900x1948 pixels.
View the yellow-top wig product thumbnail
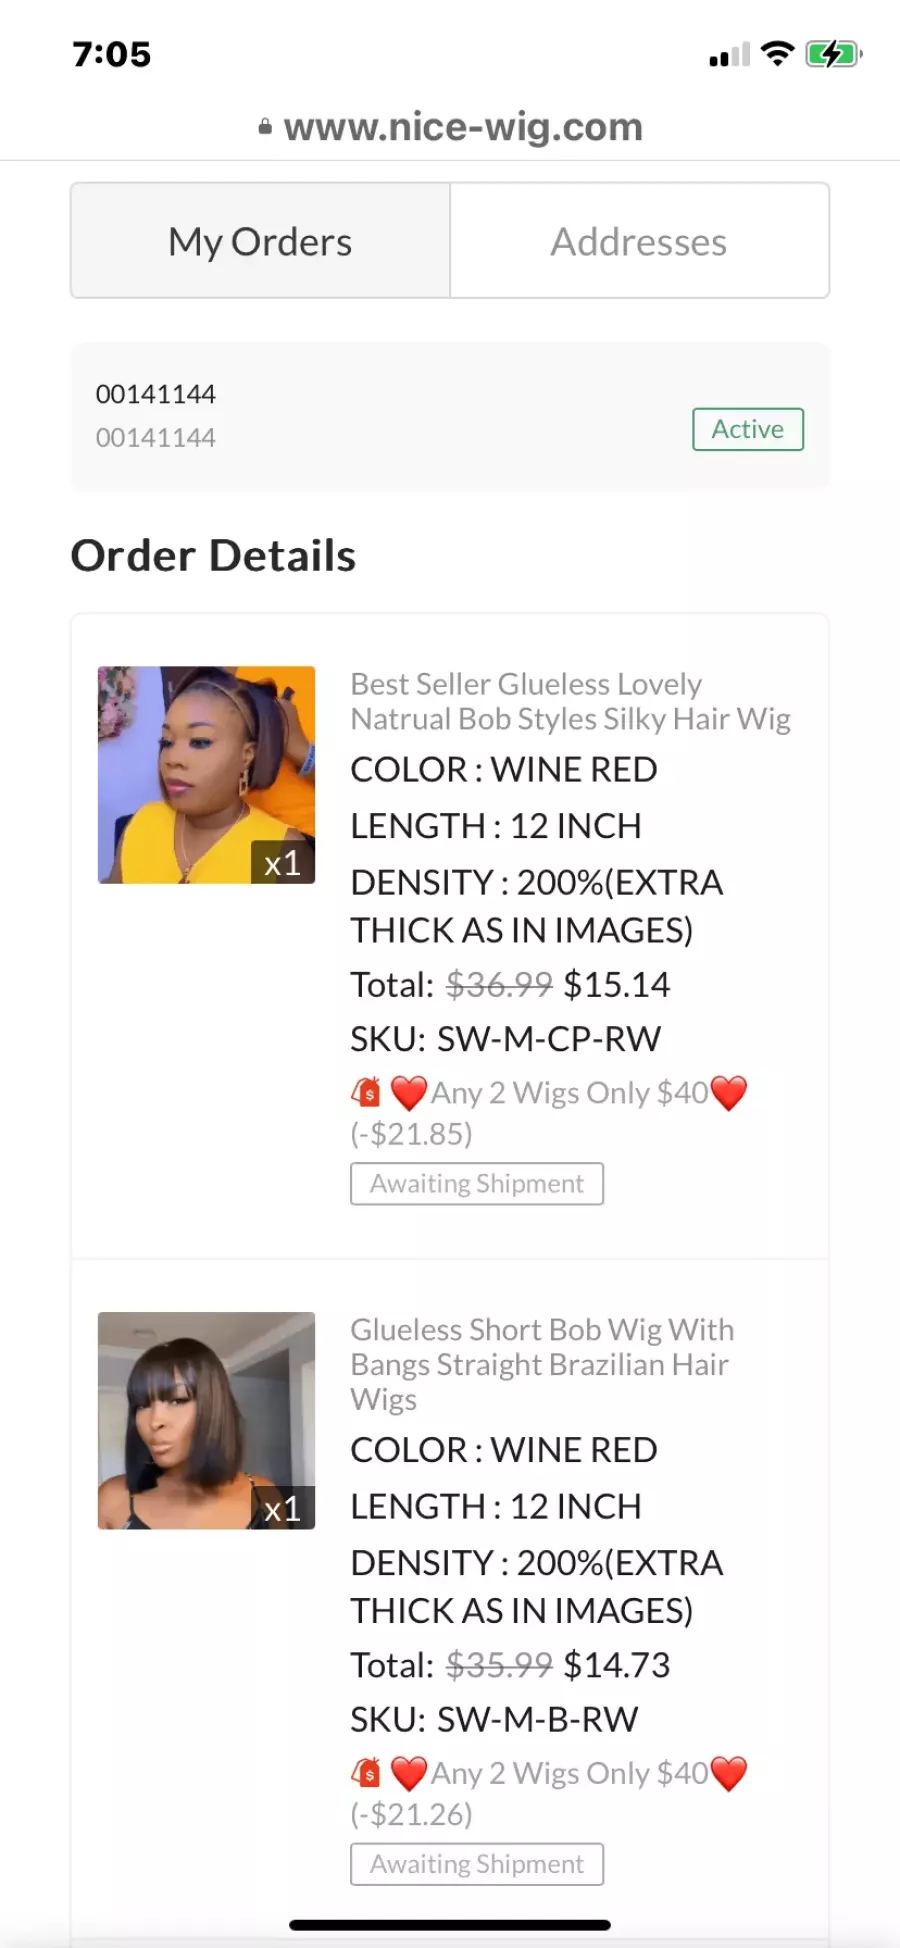coord(207,775)
